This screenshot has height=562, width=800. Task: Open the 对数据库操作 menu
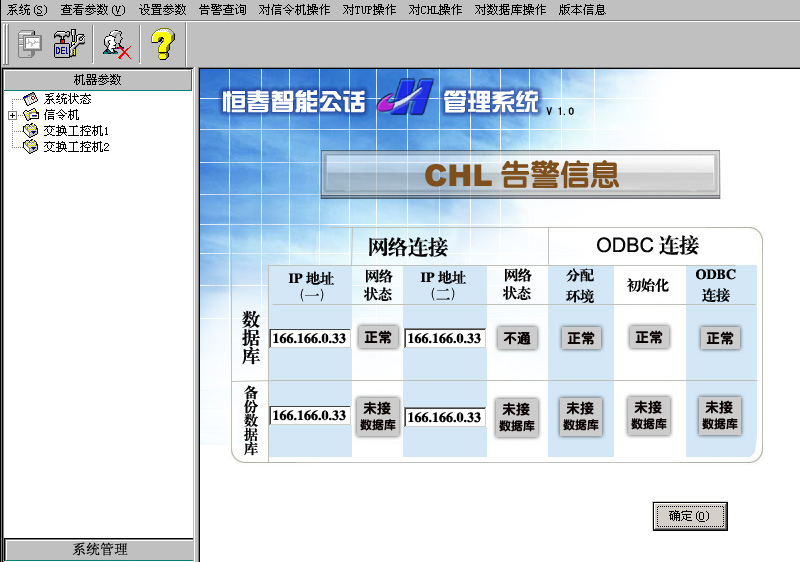click(510, 10)
